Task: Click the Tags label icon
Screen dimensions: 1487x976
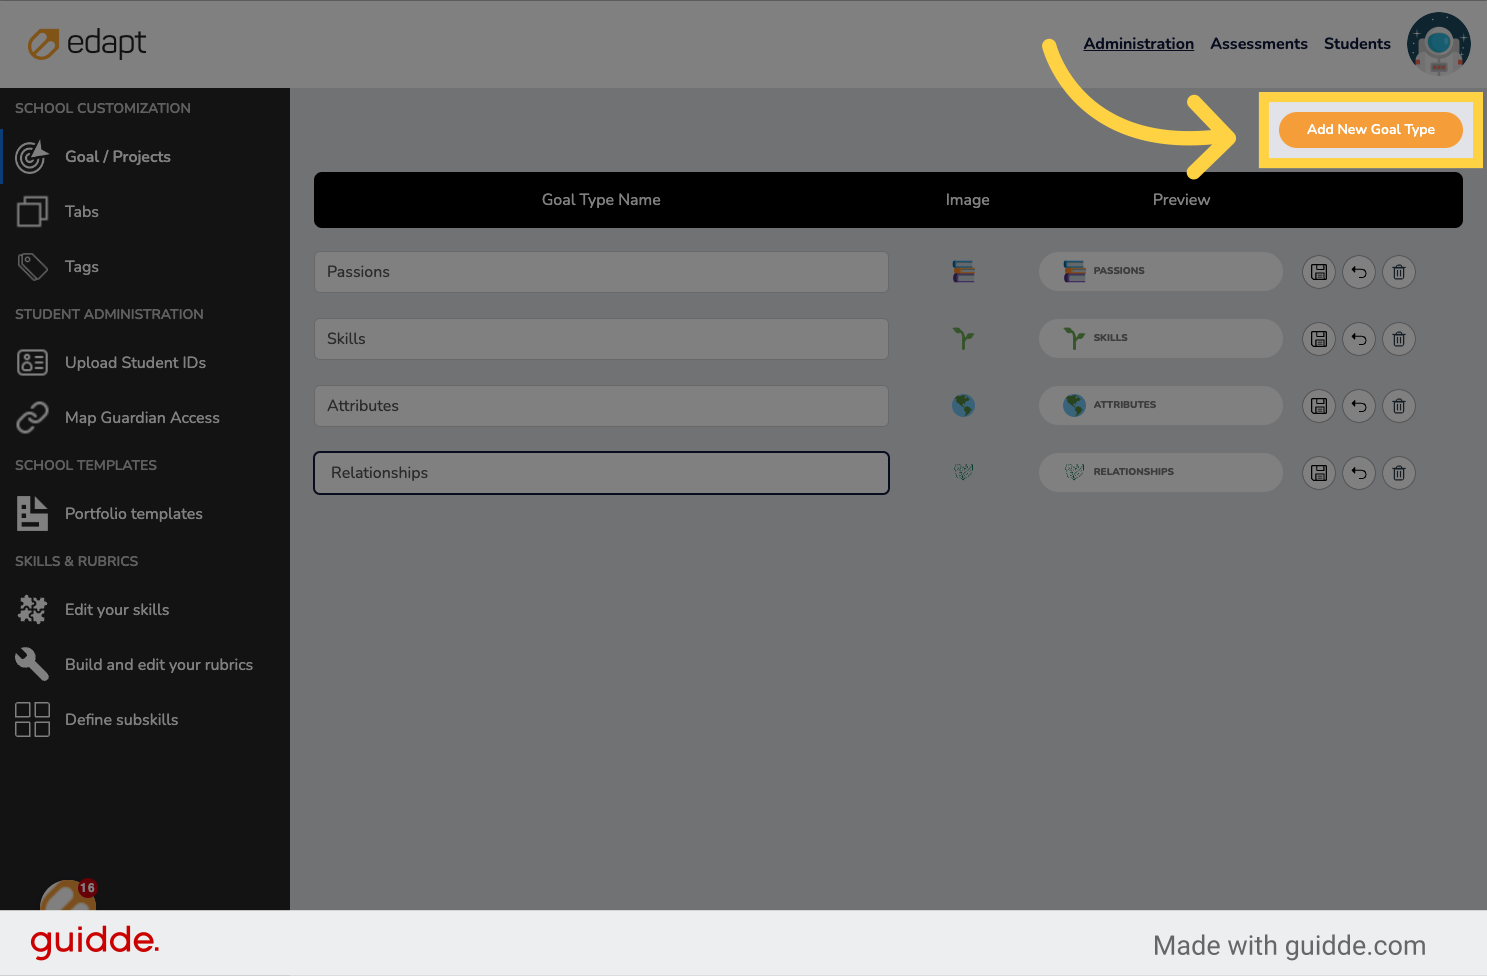Action: tap(32, 267)
